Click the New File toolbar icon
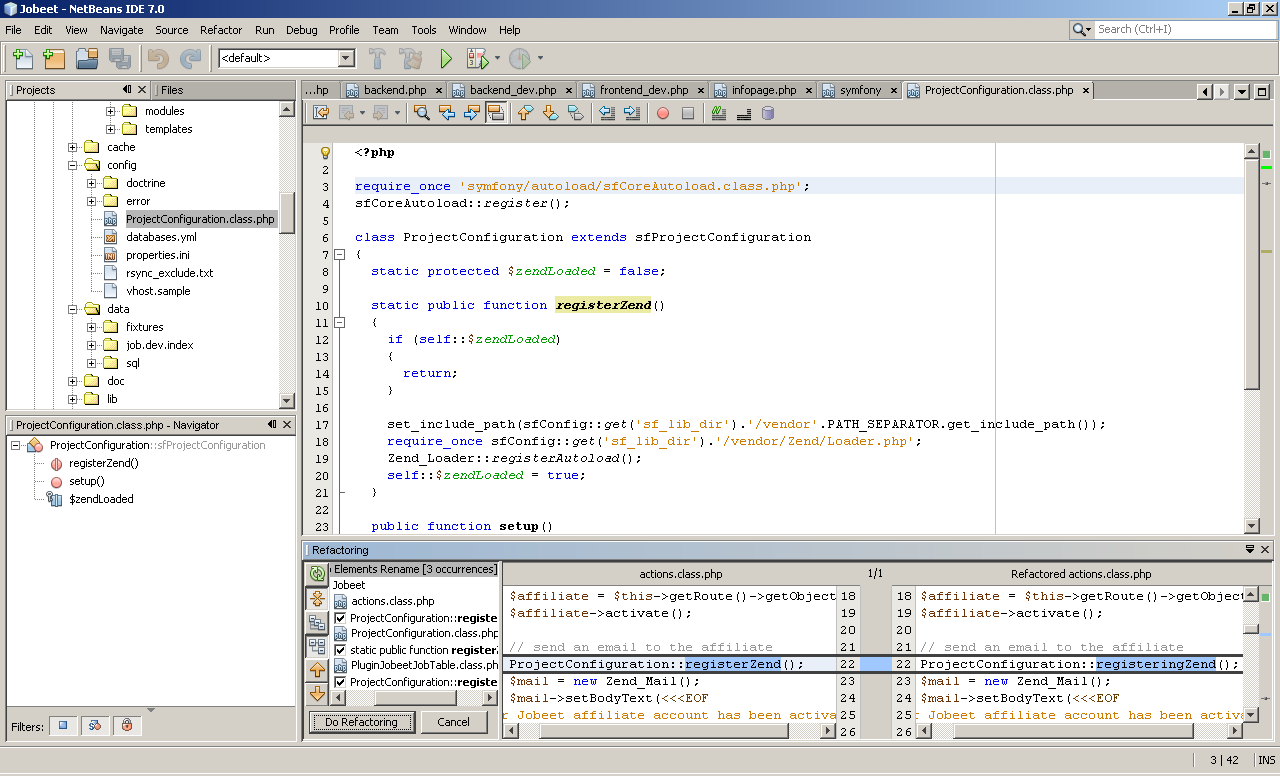This screenshot has height=776, width=1280. [22, 58]
